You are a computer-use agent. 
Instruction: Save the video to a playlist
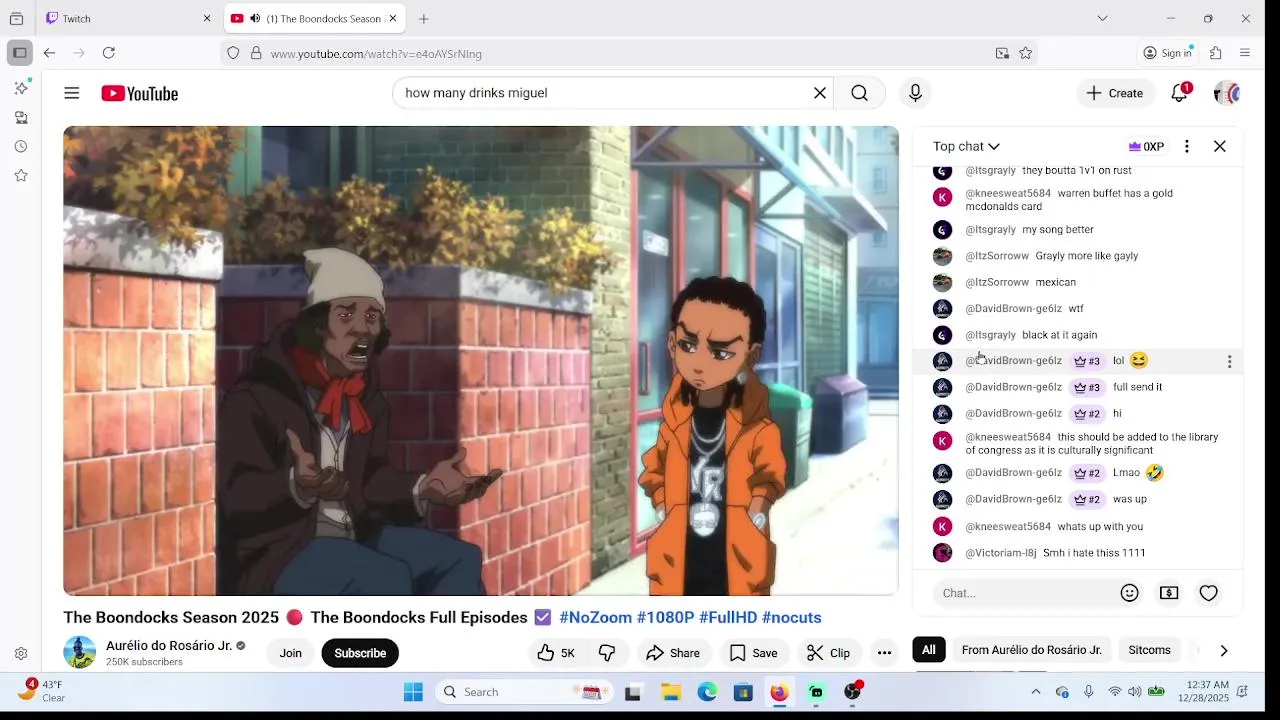[753, 653]
